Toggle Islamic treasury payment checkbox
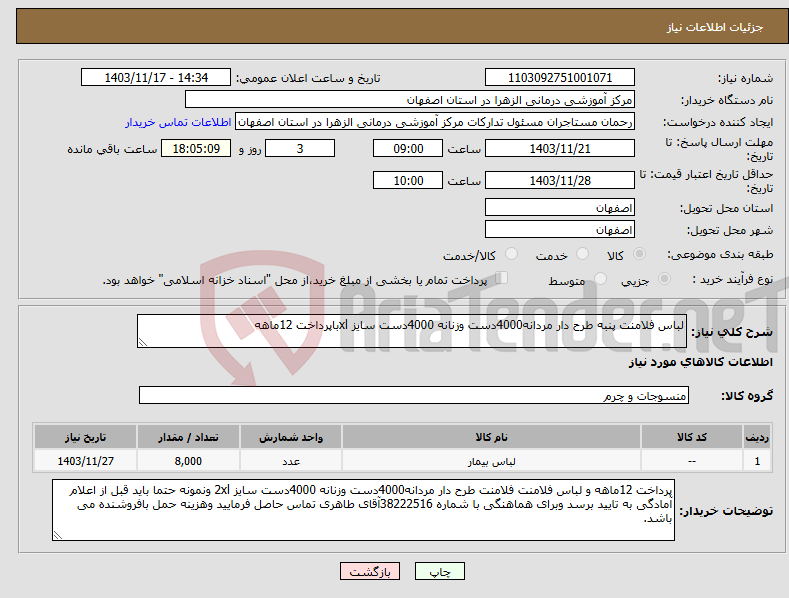Image resolution: width=789 pixels, height=598 pixels. 502,278
